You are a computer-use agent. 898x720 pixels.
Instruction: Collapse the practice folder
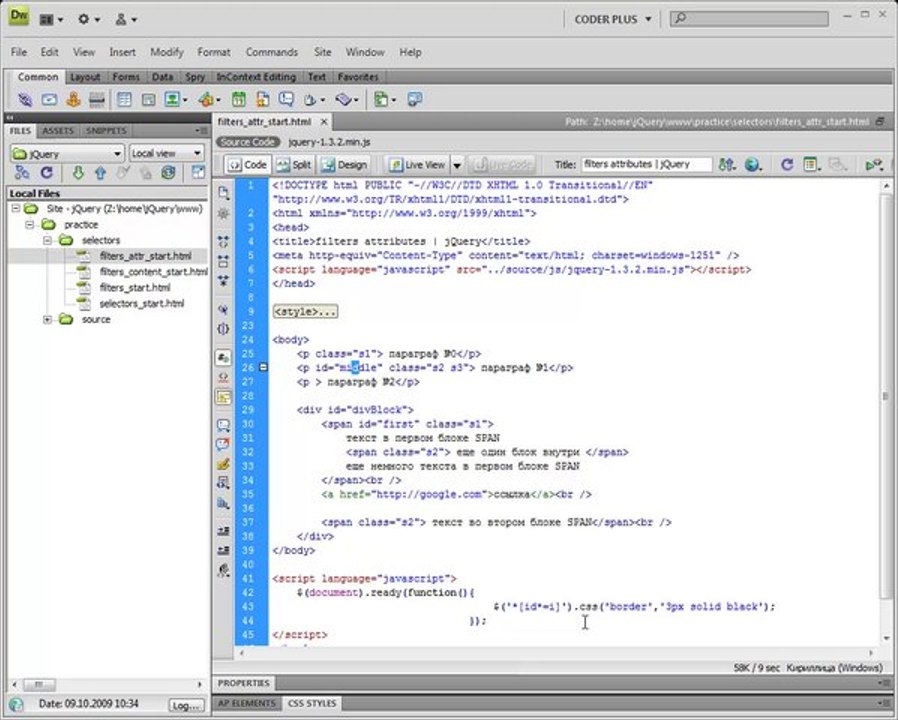tap(29, 225)
